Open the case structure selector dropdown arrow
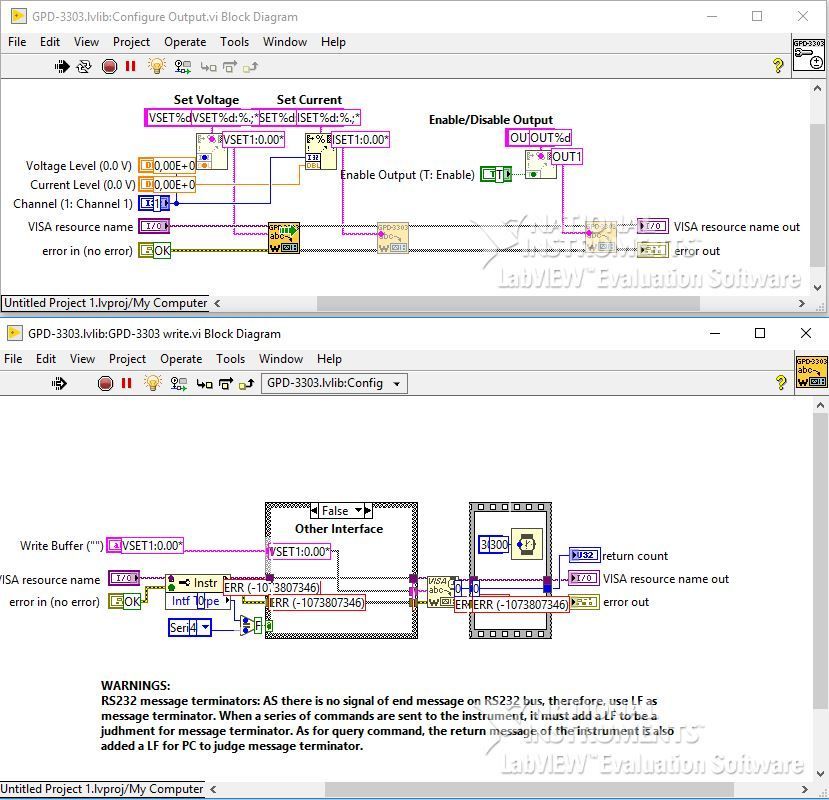 (358, 511)
